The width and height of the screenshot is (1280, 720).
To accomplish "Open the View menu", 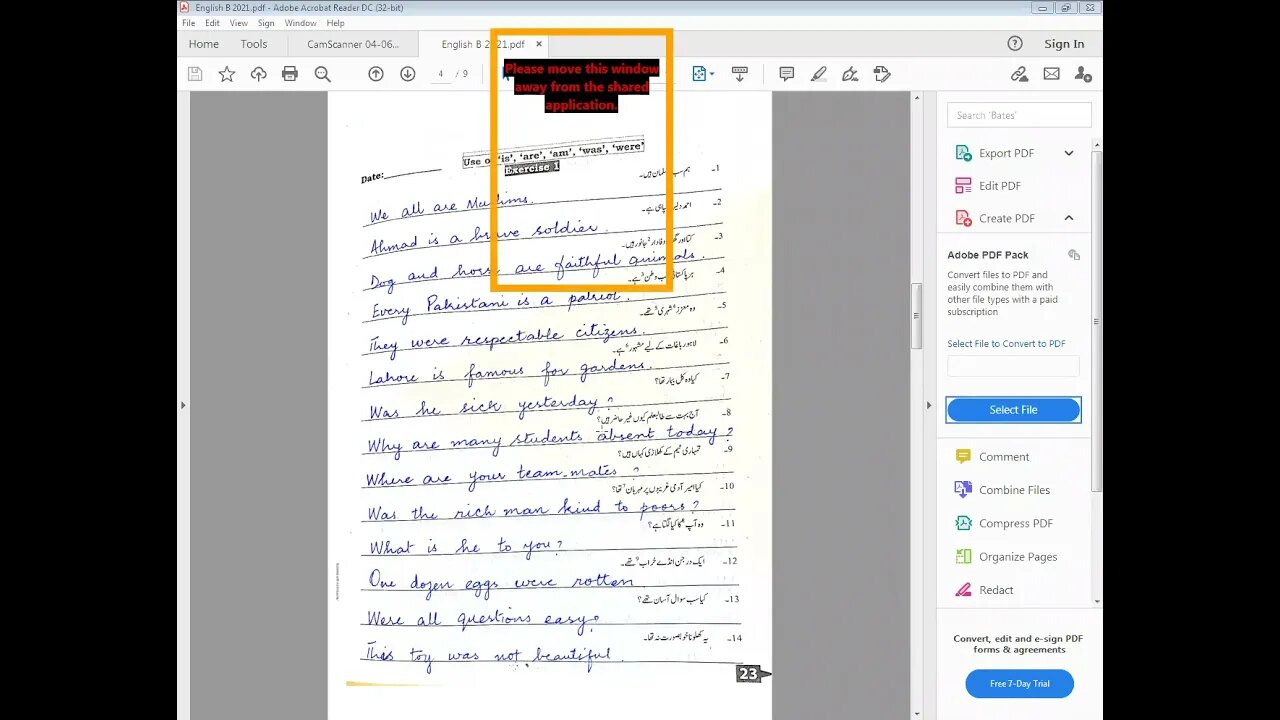I will pos(239,23).
